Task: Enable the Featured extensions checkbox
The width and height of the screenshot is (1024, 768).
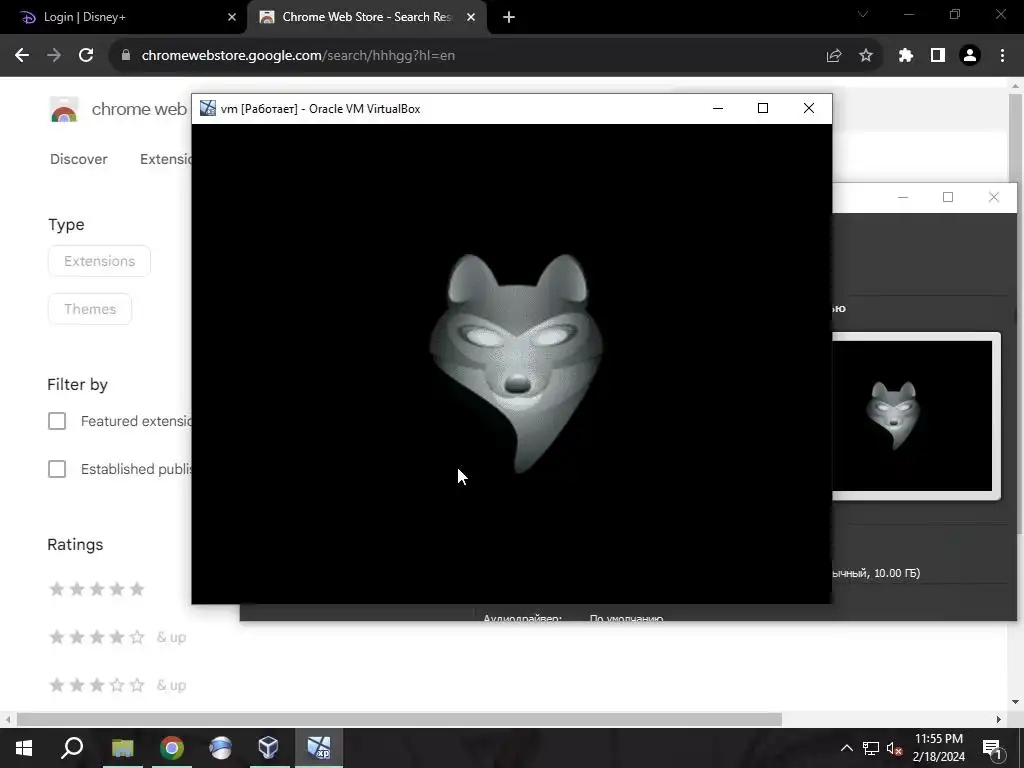Action: point(57,421)
